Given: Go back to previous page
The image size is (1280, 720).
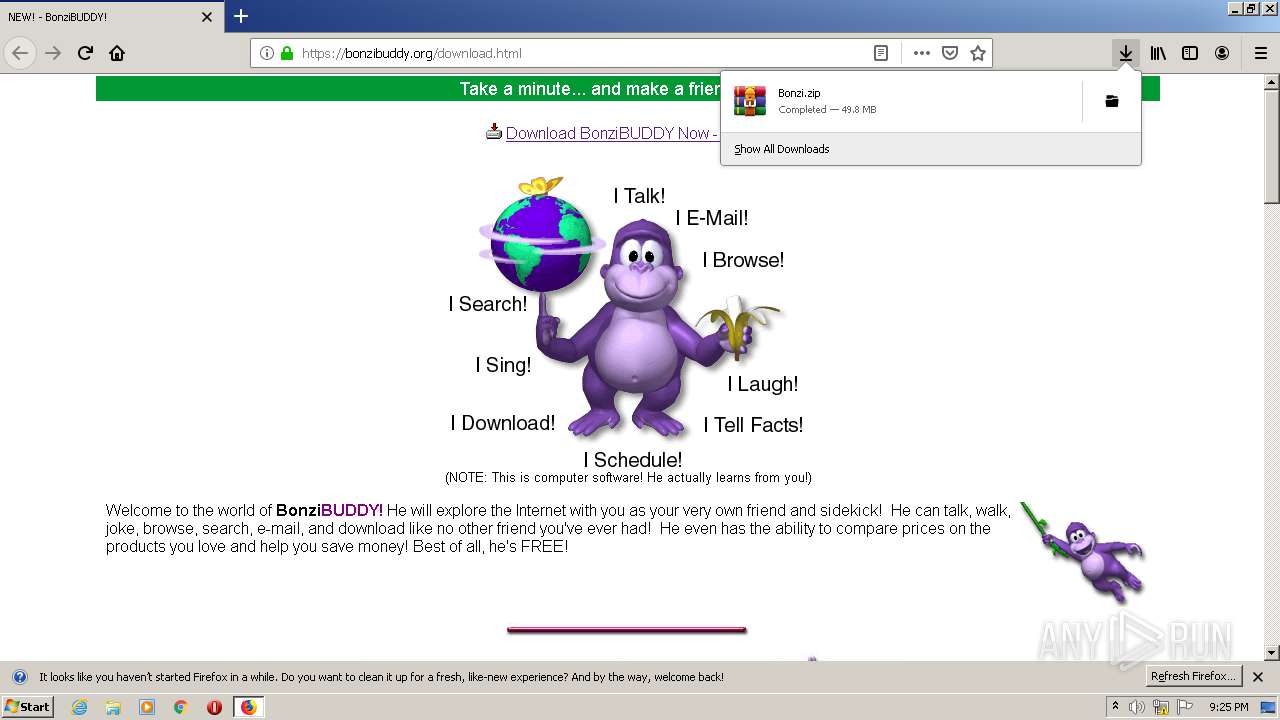Looking at the screenshot, I should click(20, 53).
